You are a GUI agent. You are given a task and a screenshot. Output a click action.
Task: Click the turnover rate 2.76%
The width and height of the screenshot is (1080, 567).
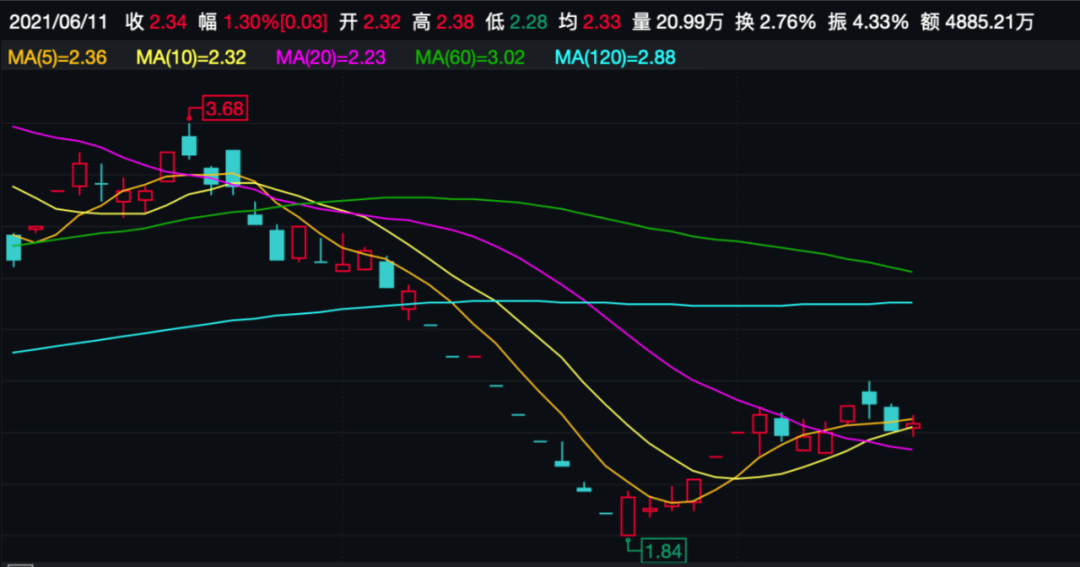[x=788, y=22]
